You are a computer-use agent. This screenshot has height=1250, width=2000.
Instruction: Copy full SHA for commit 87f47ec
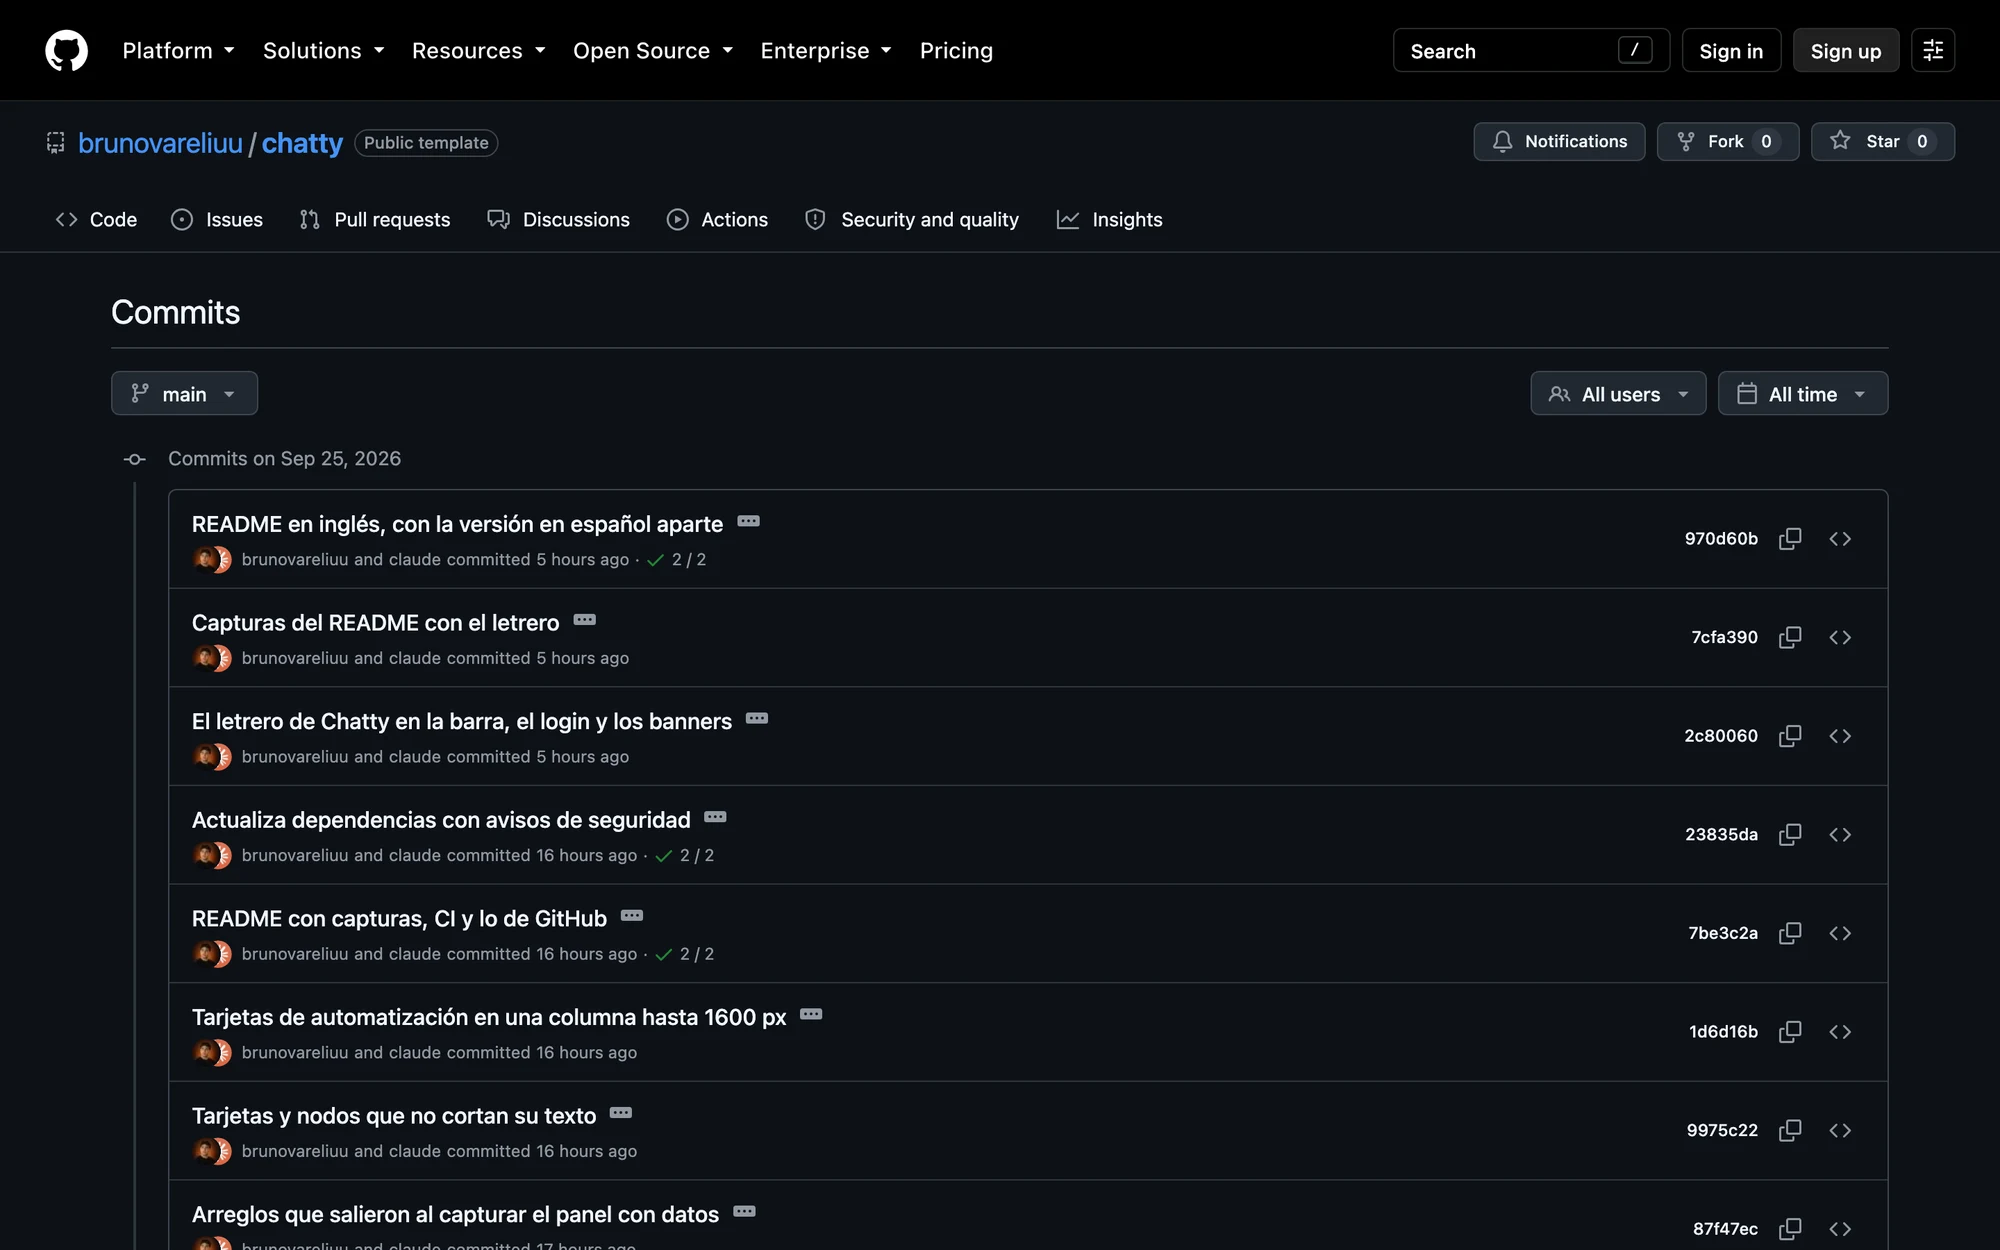(x=1790, y=1229)
